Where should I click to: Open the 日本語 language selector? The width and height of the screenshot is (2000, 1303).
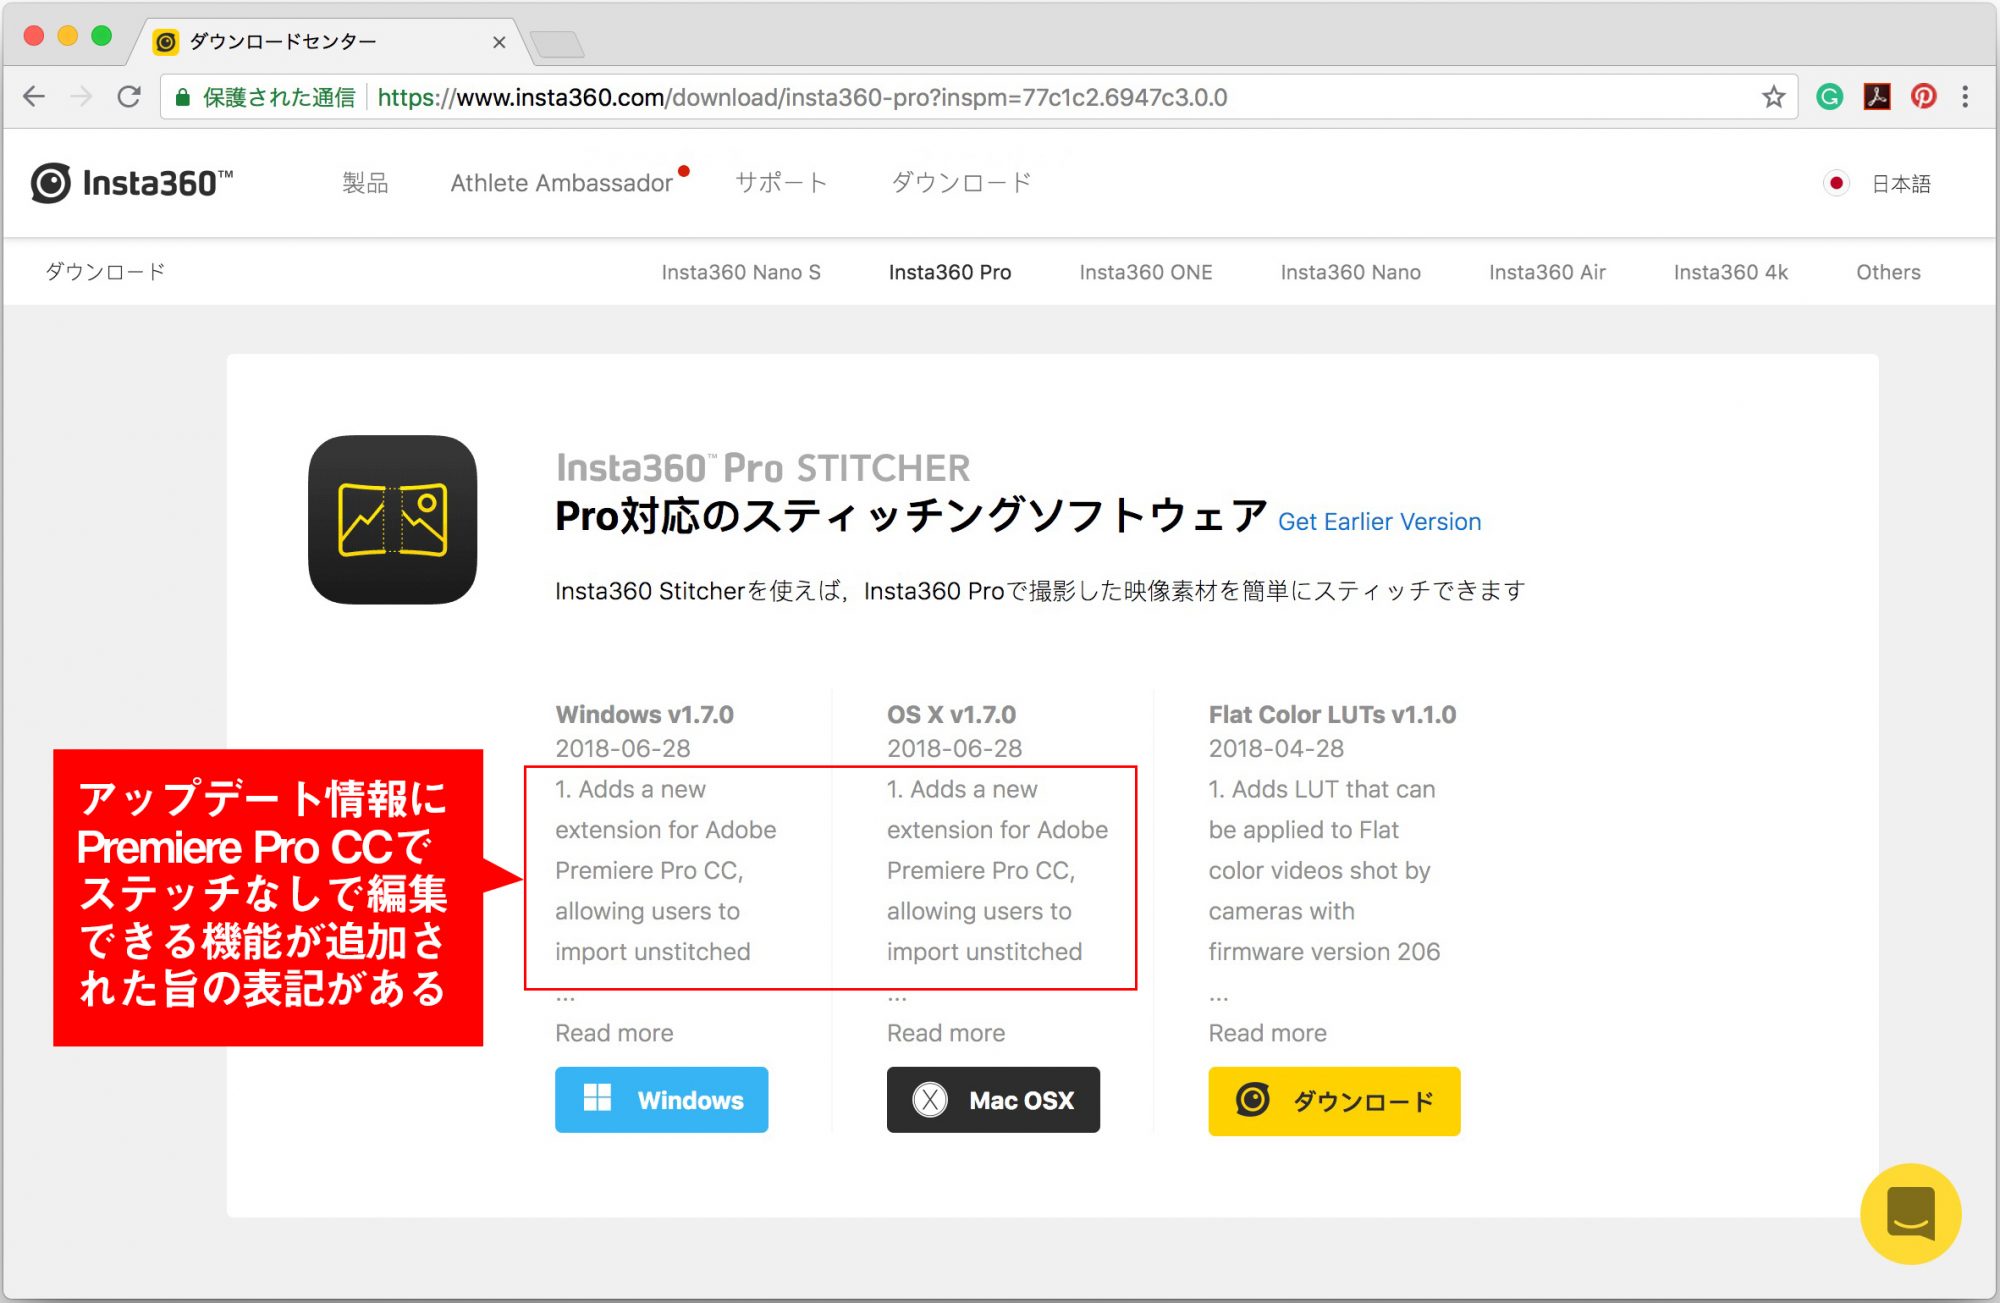[x=1900, y=184]
